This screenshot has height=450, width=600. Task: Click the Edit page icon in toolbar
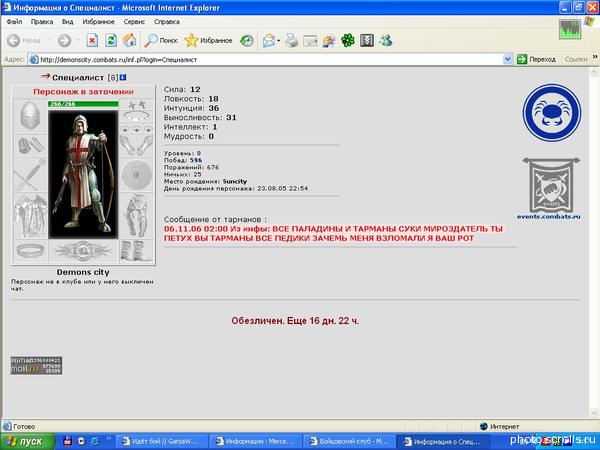[310, 41]
